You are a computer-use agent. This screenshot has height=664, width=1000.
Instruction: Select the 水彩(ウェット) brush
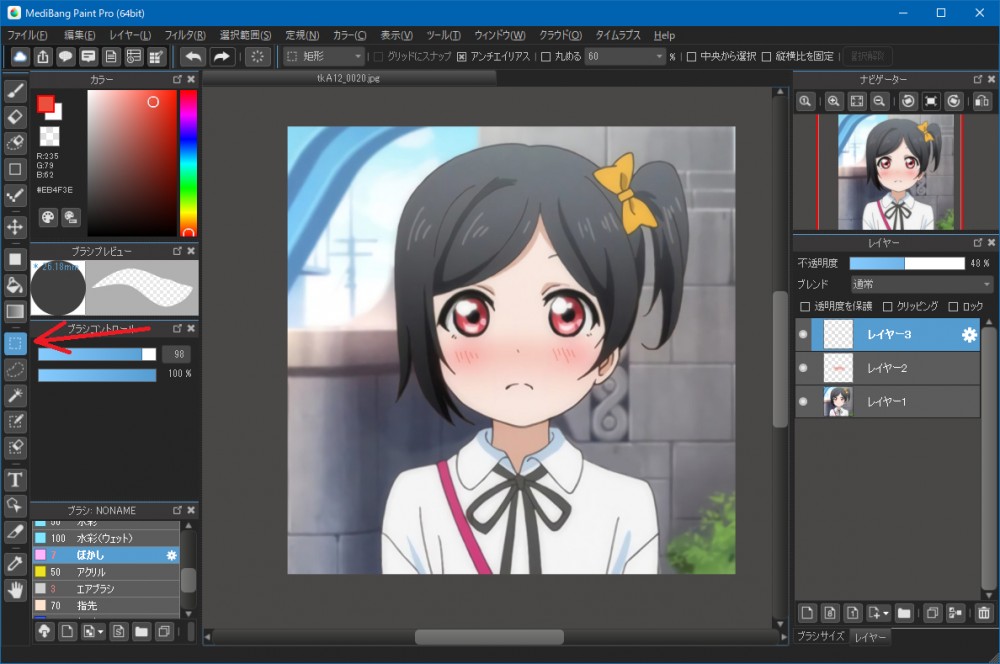click(106, 538)
